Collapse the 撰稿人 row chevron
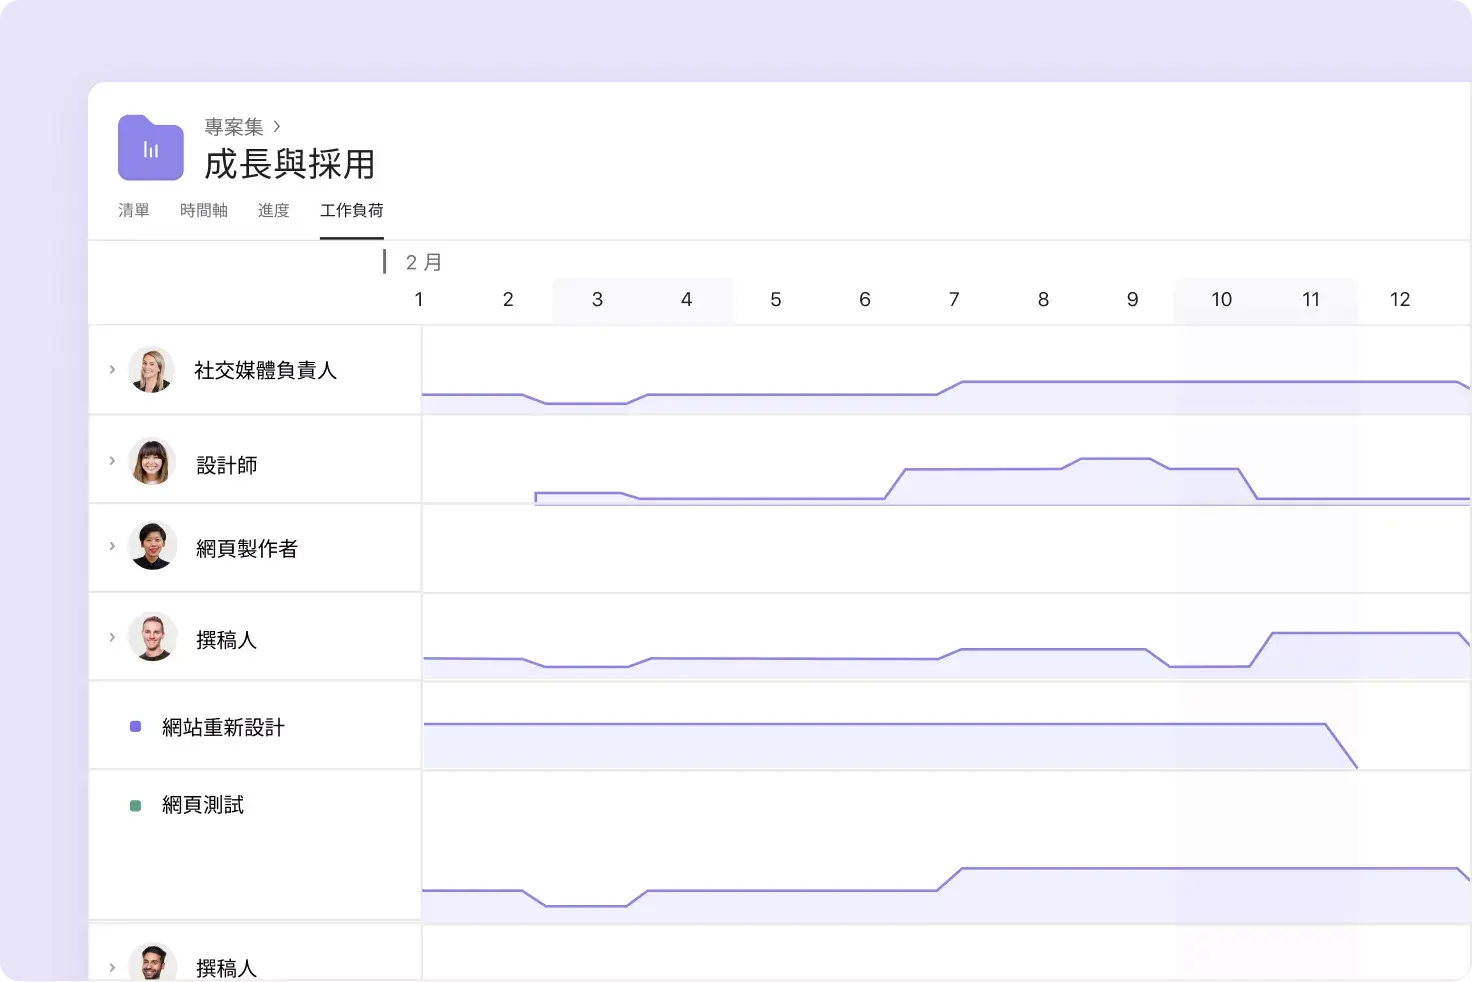Viewport: 1472px width, 982px height. click(x=111, y=637)
